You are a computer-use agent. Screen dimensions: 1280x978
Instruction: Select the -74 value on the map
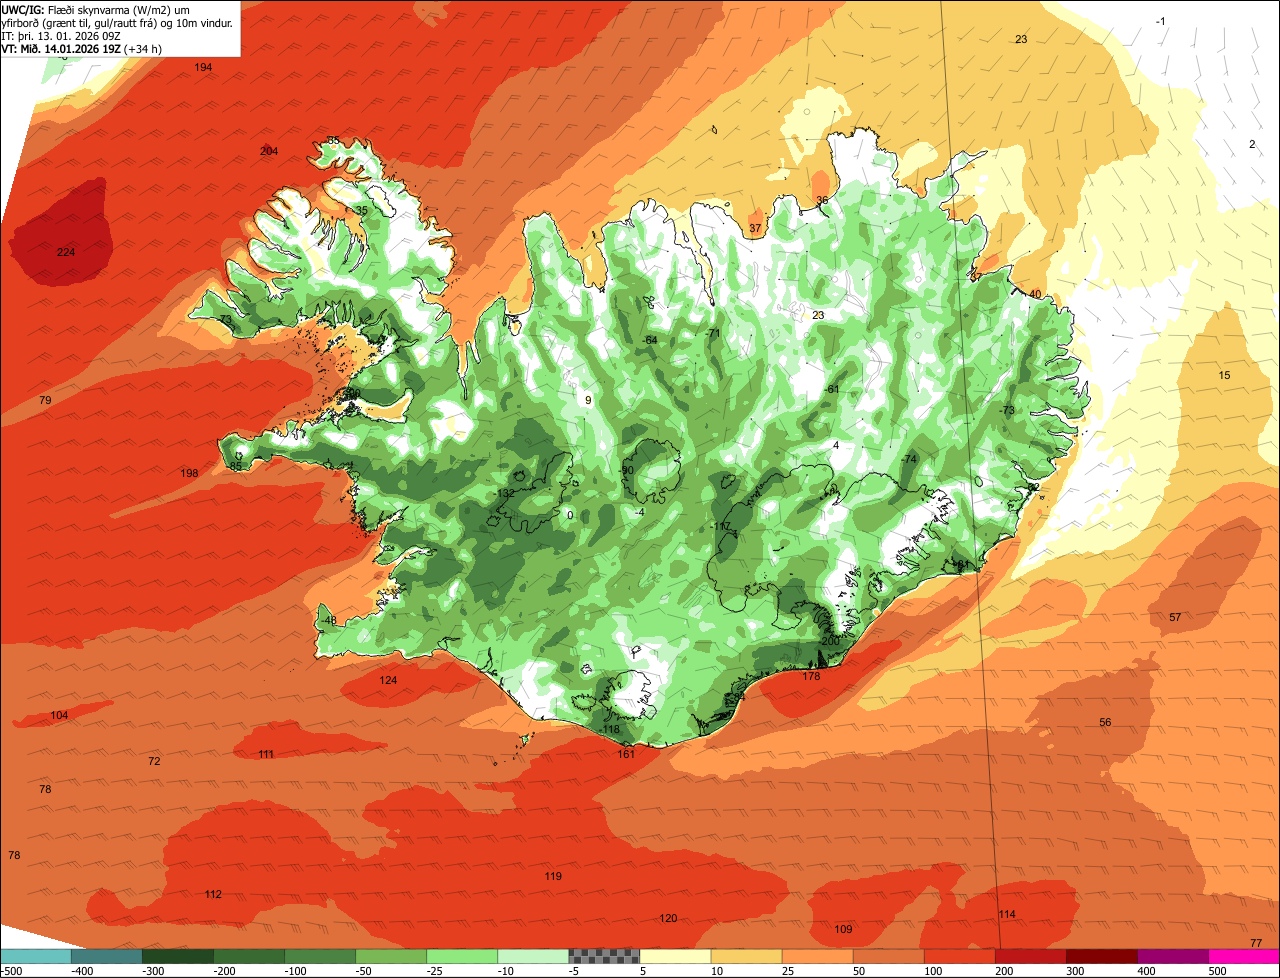(908, 458)
